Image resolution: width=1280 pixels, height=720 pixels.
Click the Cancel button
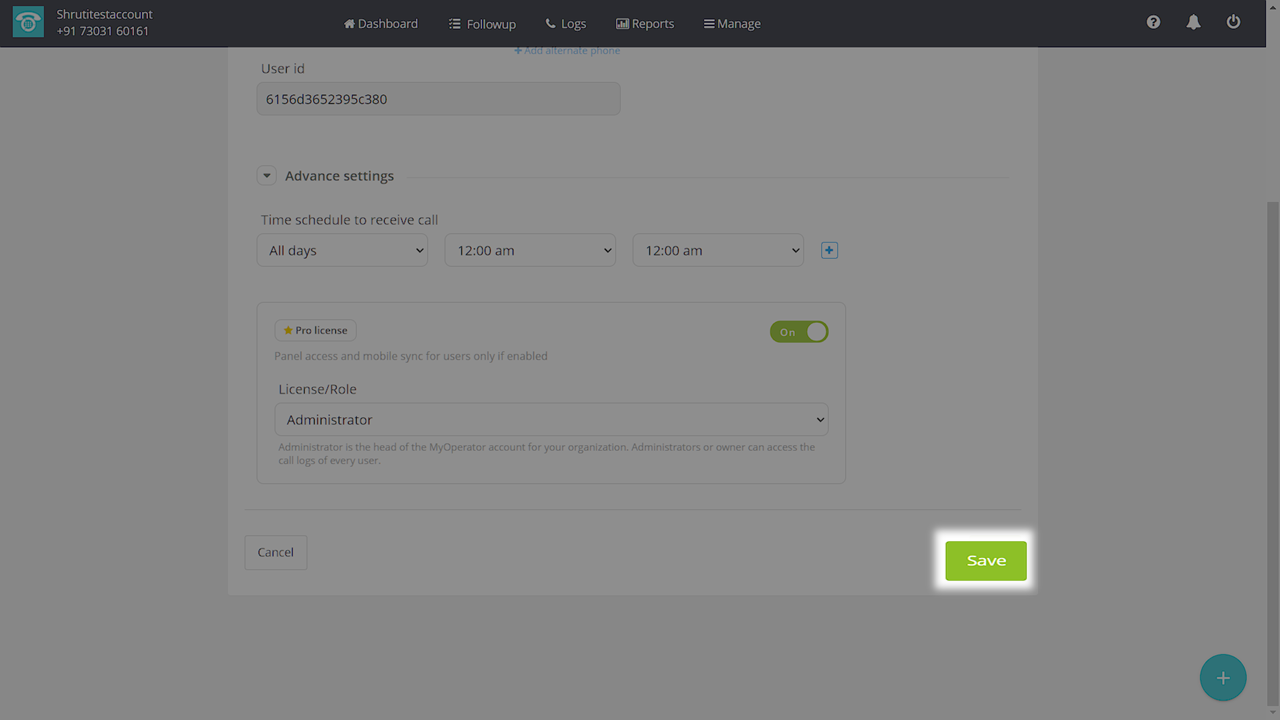click(275, 552)
